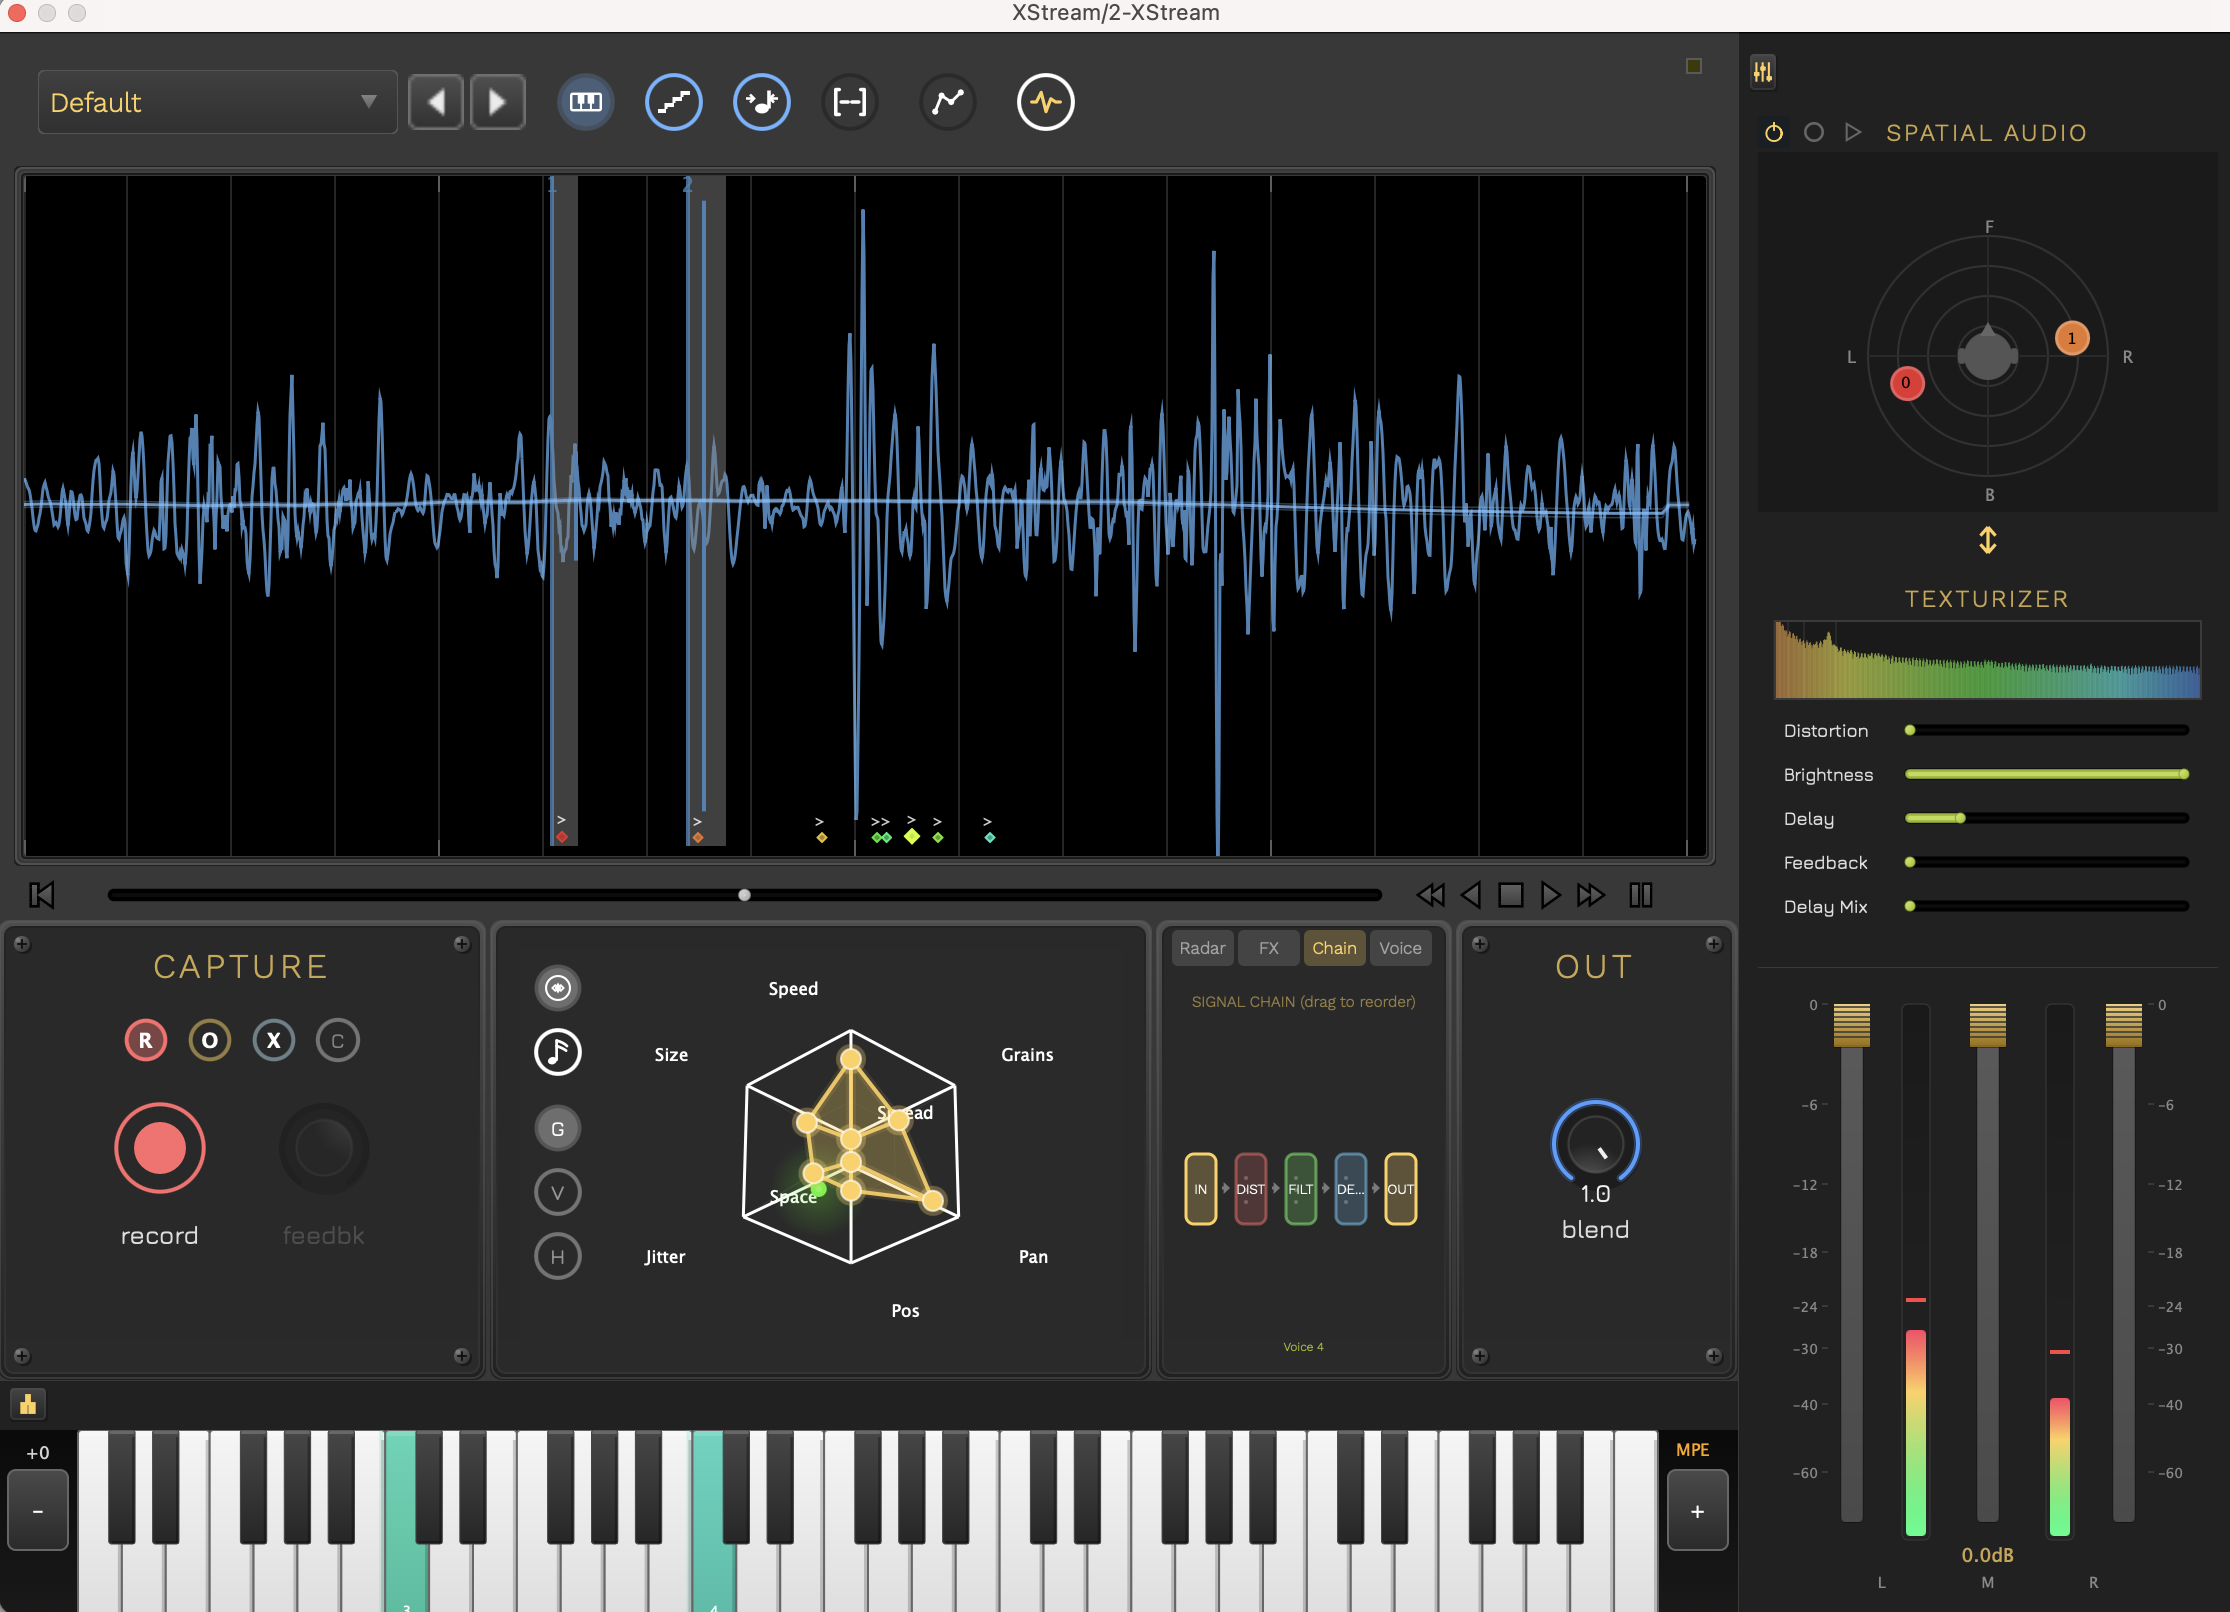This screenshot has height=1612, width=2230.
Task: Toggle the Spatial Audio power button
Action: (x=1774, y=131)
